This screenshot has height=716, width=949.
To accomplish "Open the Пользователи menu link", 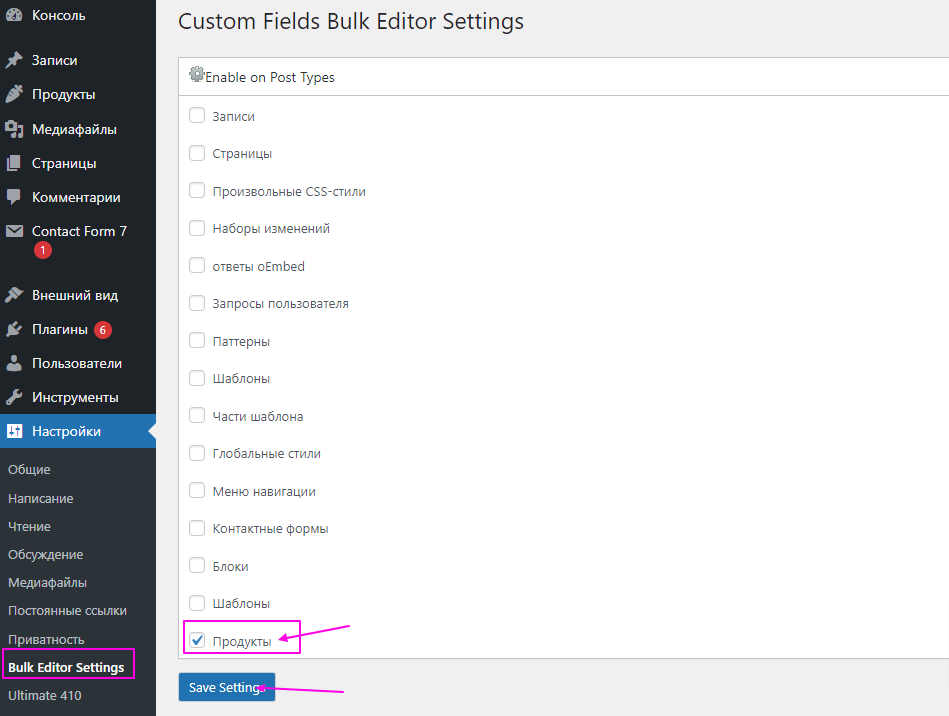I will tap(77, 363).
